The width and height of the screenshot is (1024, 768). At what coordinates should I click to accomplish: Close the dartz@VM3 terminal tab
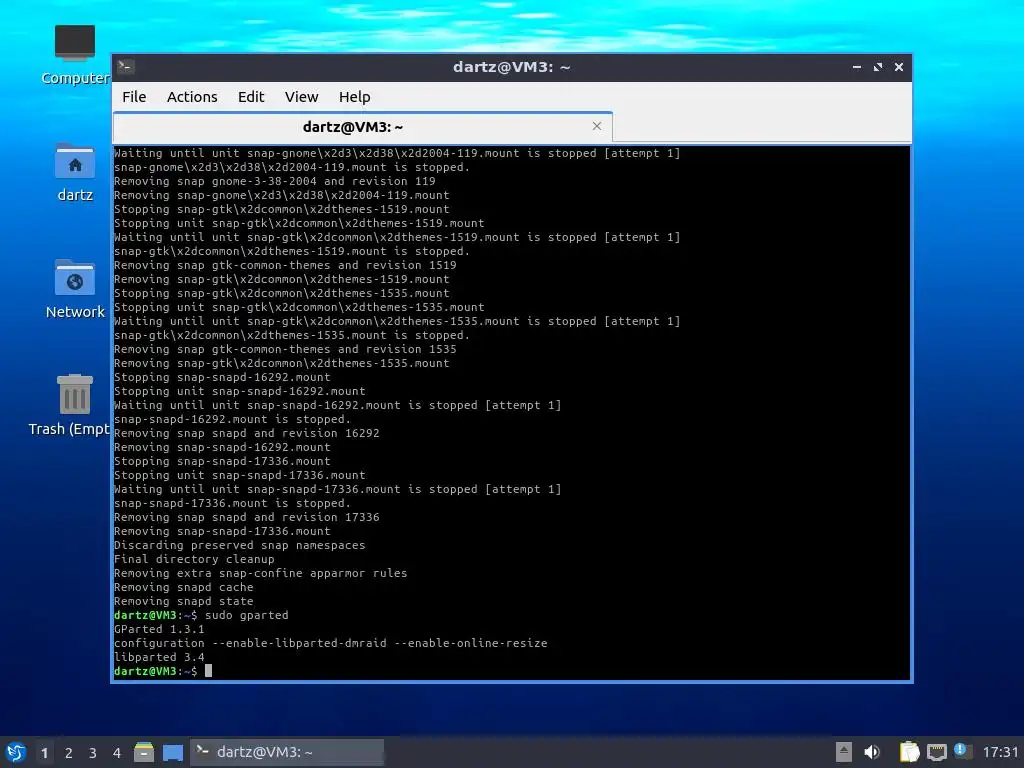click(x=596, y=126)
